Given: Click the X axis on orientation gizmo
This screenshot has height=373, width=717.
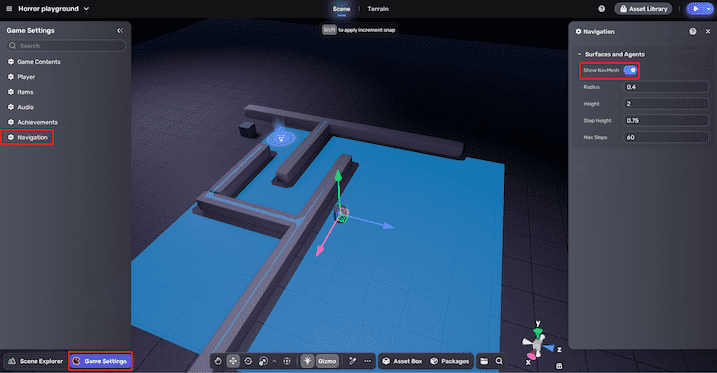Looking at the screenshot, I should [x=530, y=357].
